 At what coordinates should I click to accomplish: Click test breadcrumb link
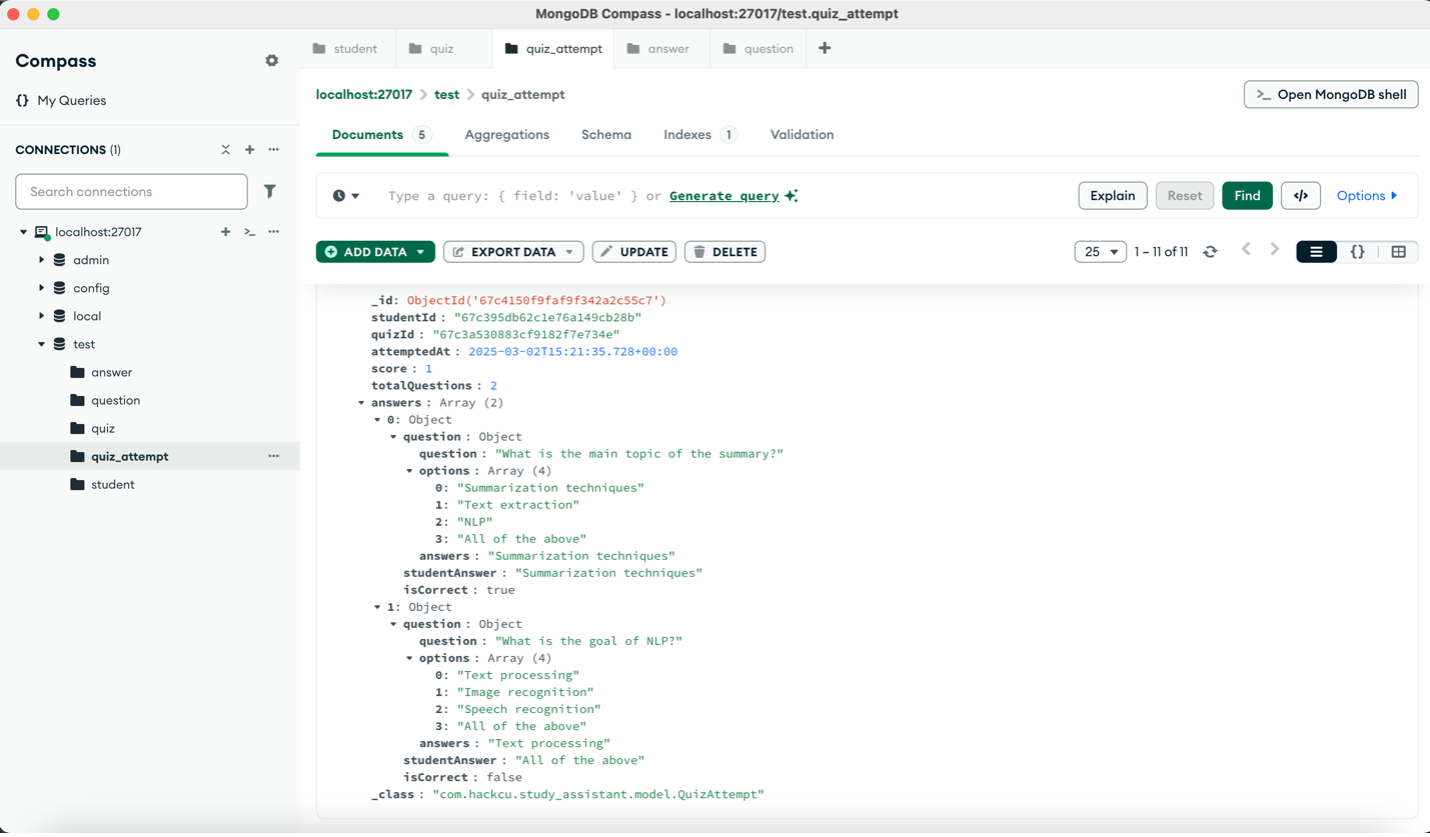pos(447,95)
